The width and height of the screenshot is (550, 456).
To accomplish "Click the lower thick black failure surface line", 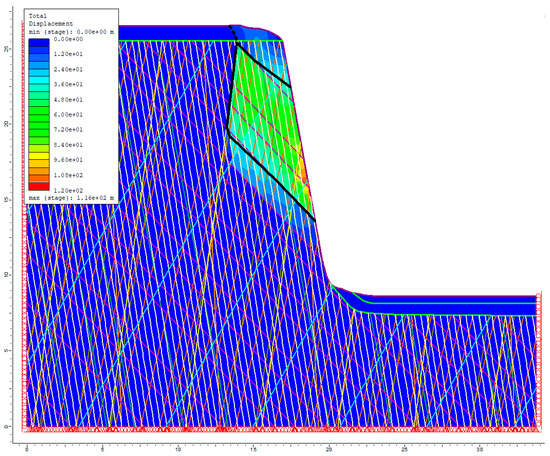I will (271, 177).
